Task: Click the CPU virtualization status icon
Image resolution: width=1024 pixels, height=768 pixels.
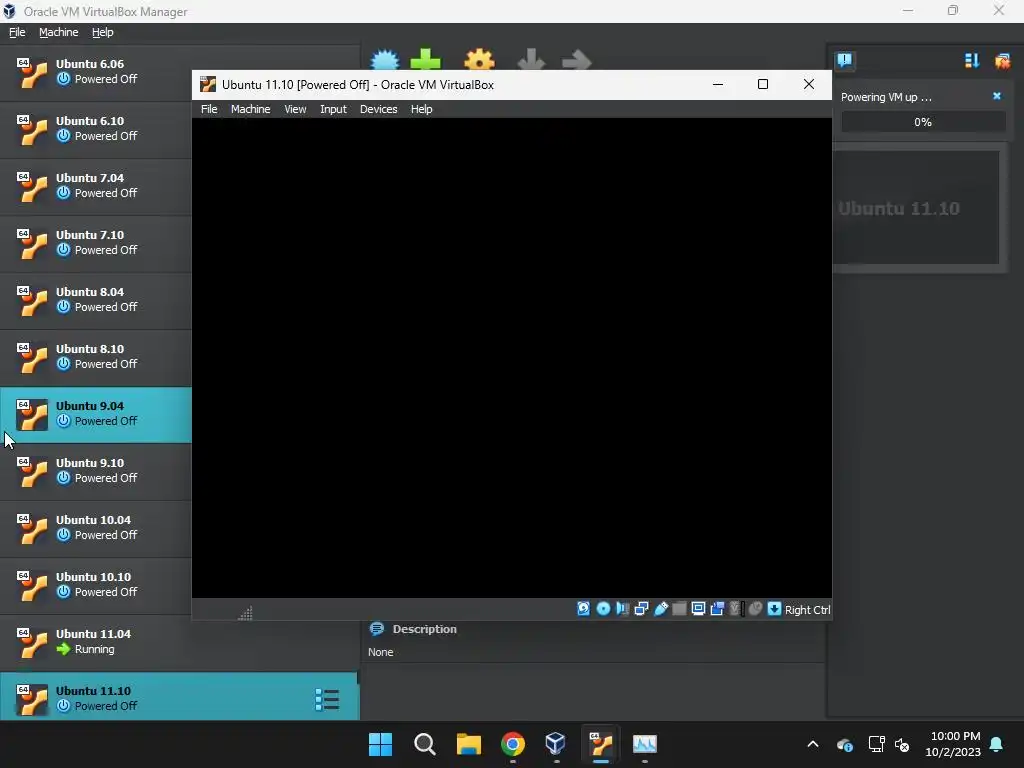Action: (736, 609)
